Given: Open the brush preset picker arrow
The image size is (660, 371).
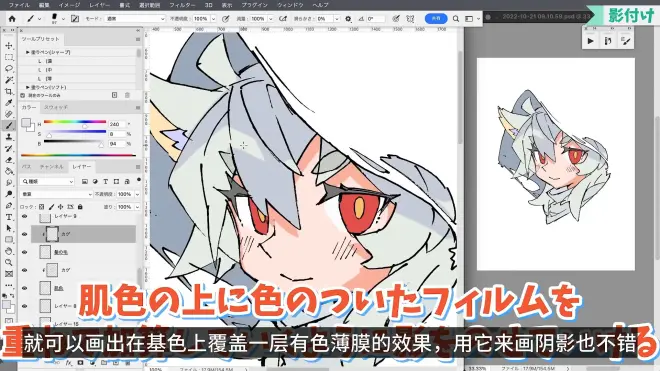Looking at the screenshot, I should pos(63,19).
